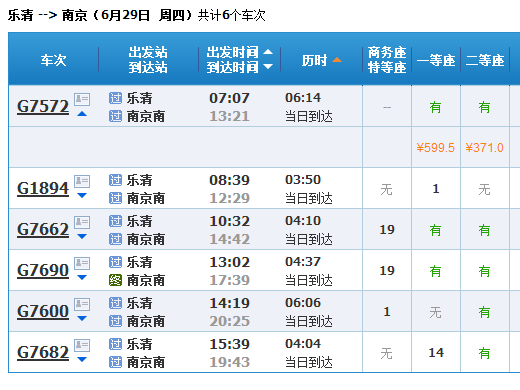
Task: Click 过 icon beside 乐清 in G7690 row
Action: click(115, 262)
